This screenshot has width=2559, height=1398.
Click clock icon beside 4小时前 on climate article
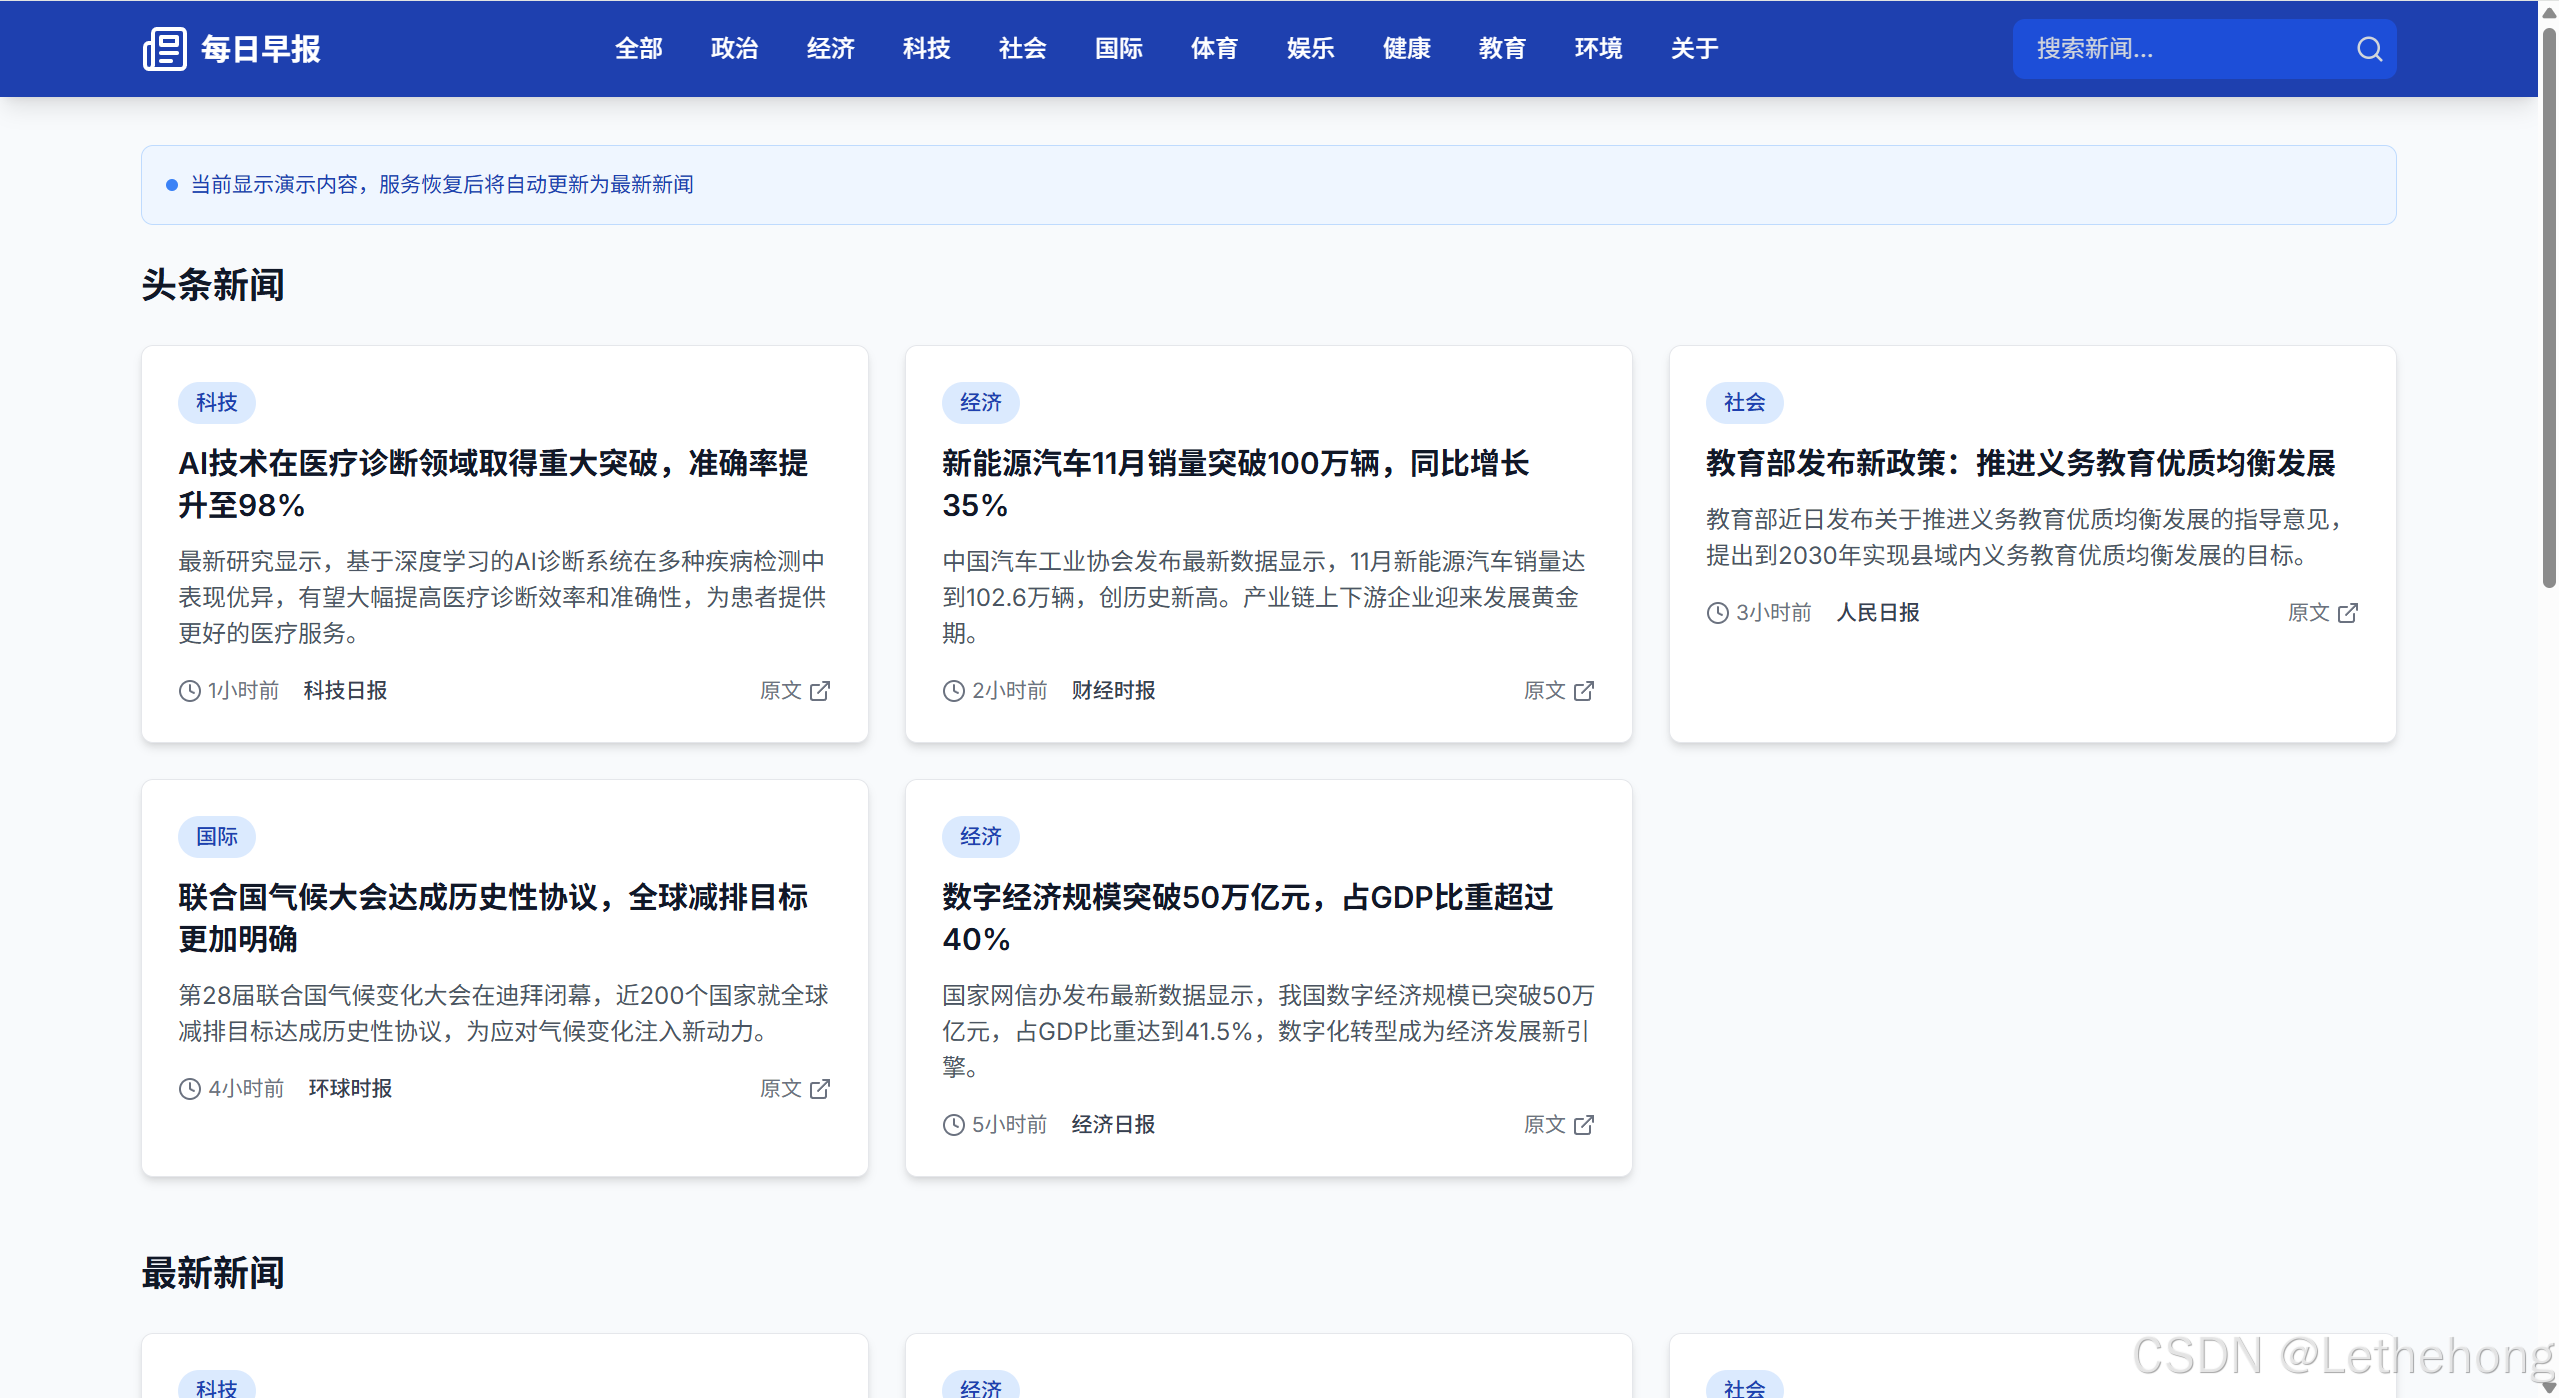[x=188, y=1088]
